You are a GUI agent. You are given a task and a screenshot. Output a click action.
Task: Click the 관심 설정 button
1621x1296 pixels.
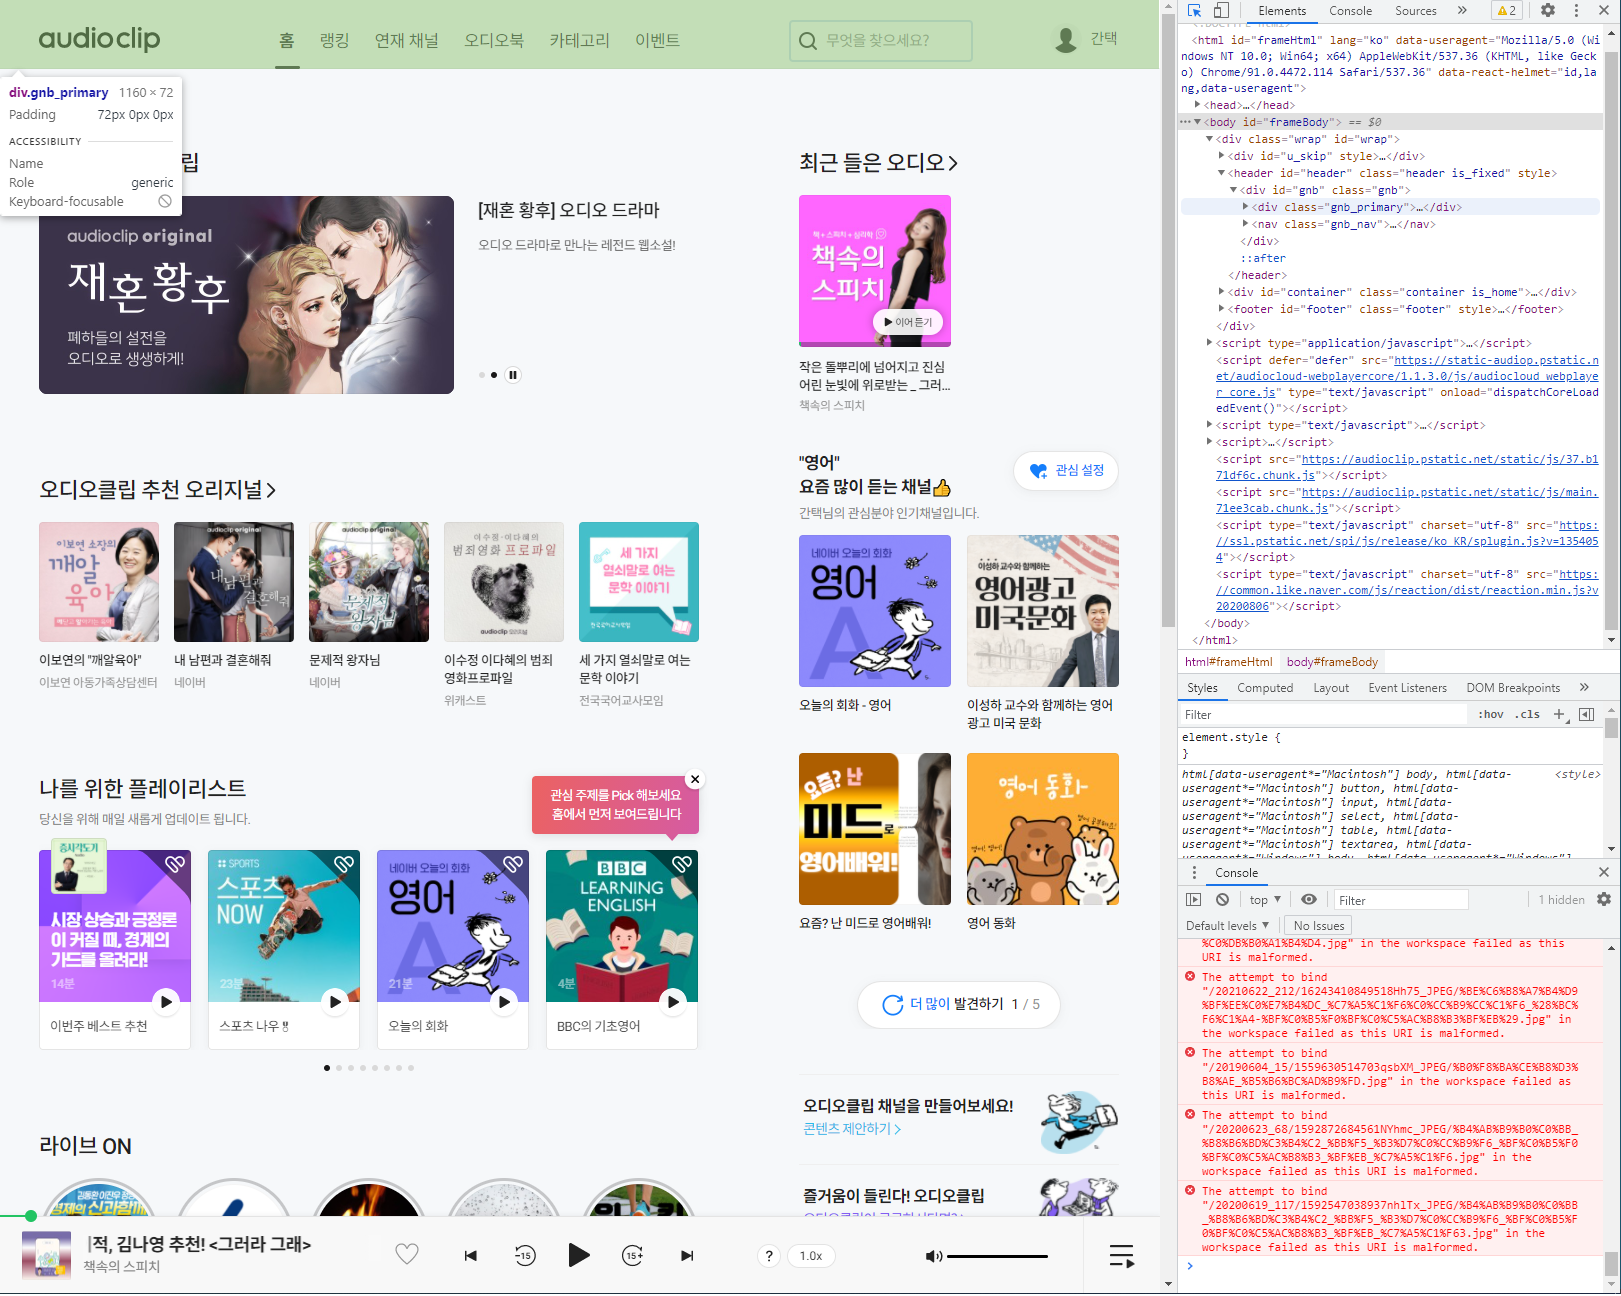click(x=1066, y=471)
